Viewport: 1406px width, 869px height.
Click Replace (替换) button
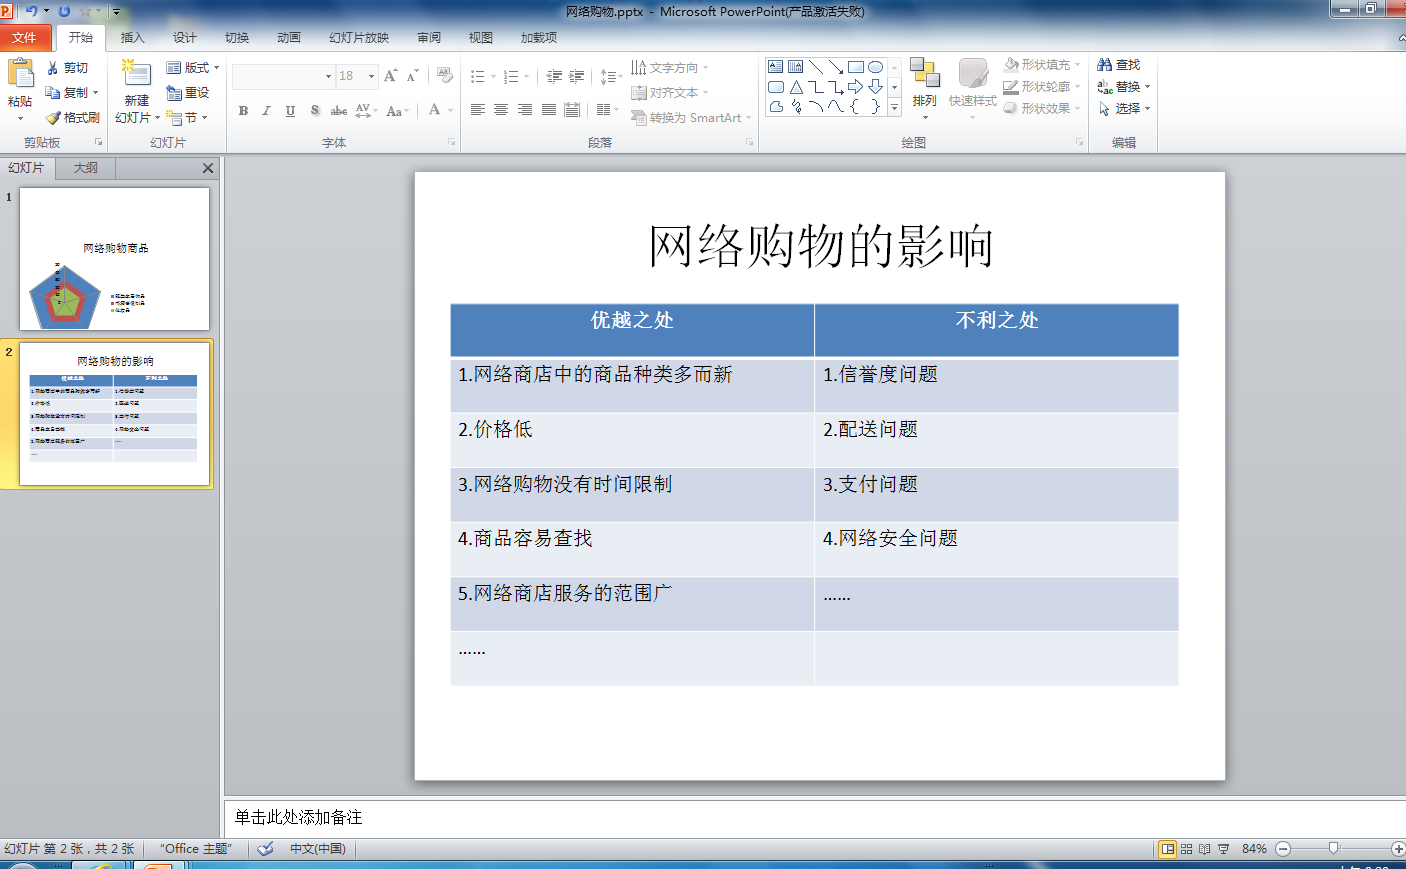(1123, 87)
